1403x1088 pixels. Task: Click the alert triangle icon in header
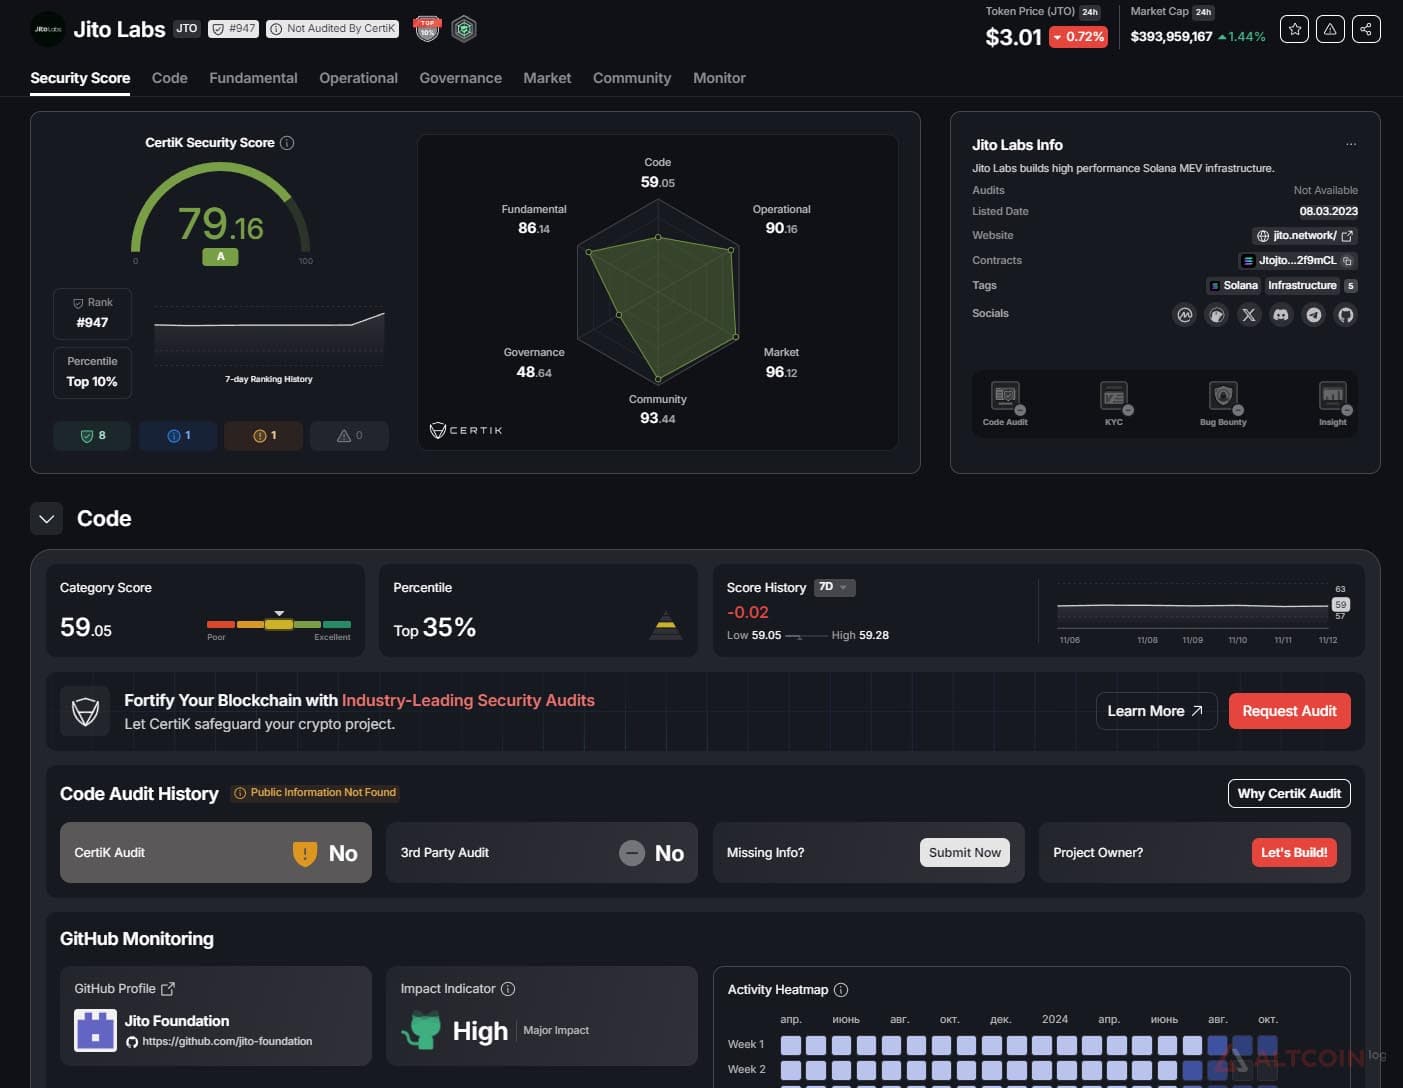coord(1330,29)
